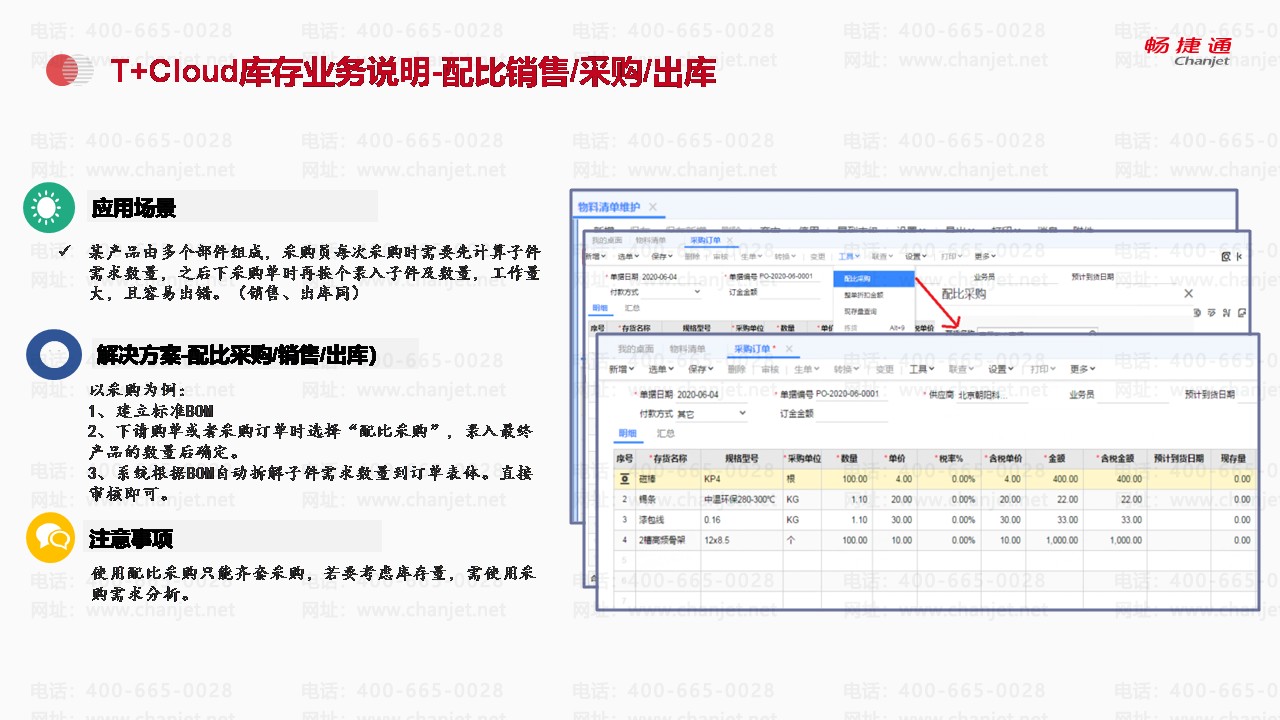The image size is (1280, 720).
Task: Select 中温环保280-300℃ specification cell
Action: coord(740,499)
